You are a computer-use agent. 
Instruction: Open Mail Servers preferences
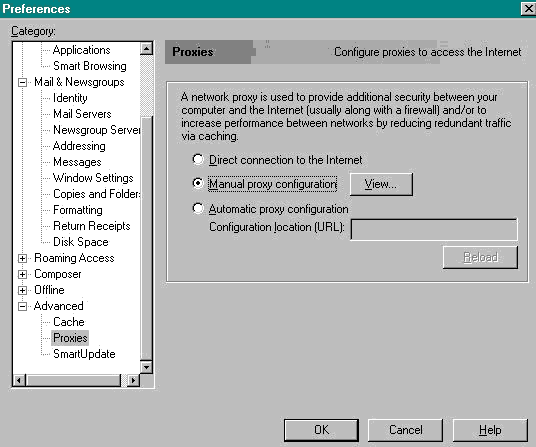82,114
